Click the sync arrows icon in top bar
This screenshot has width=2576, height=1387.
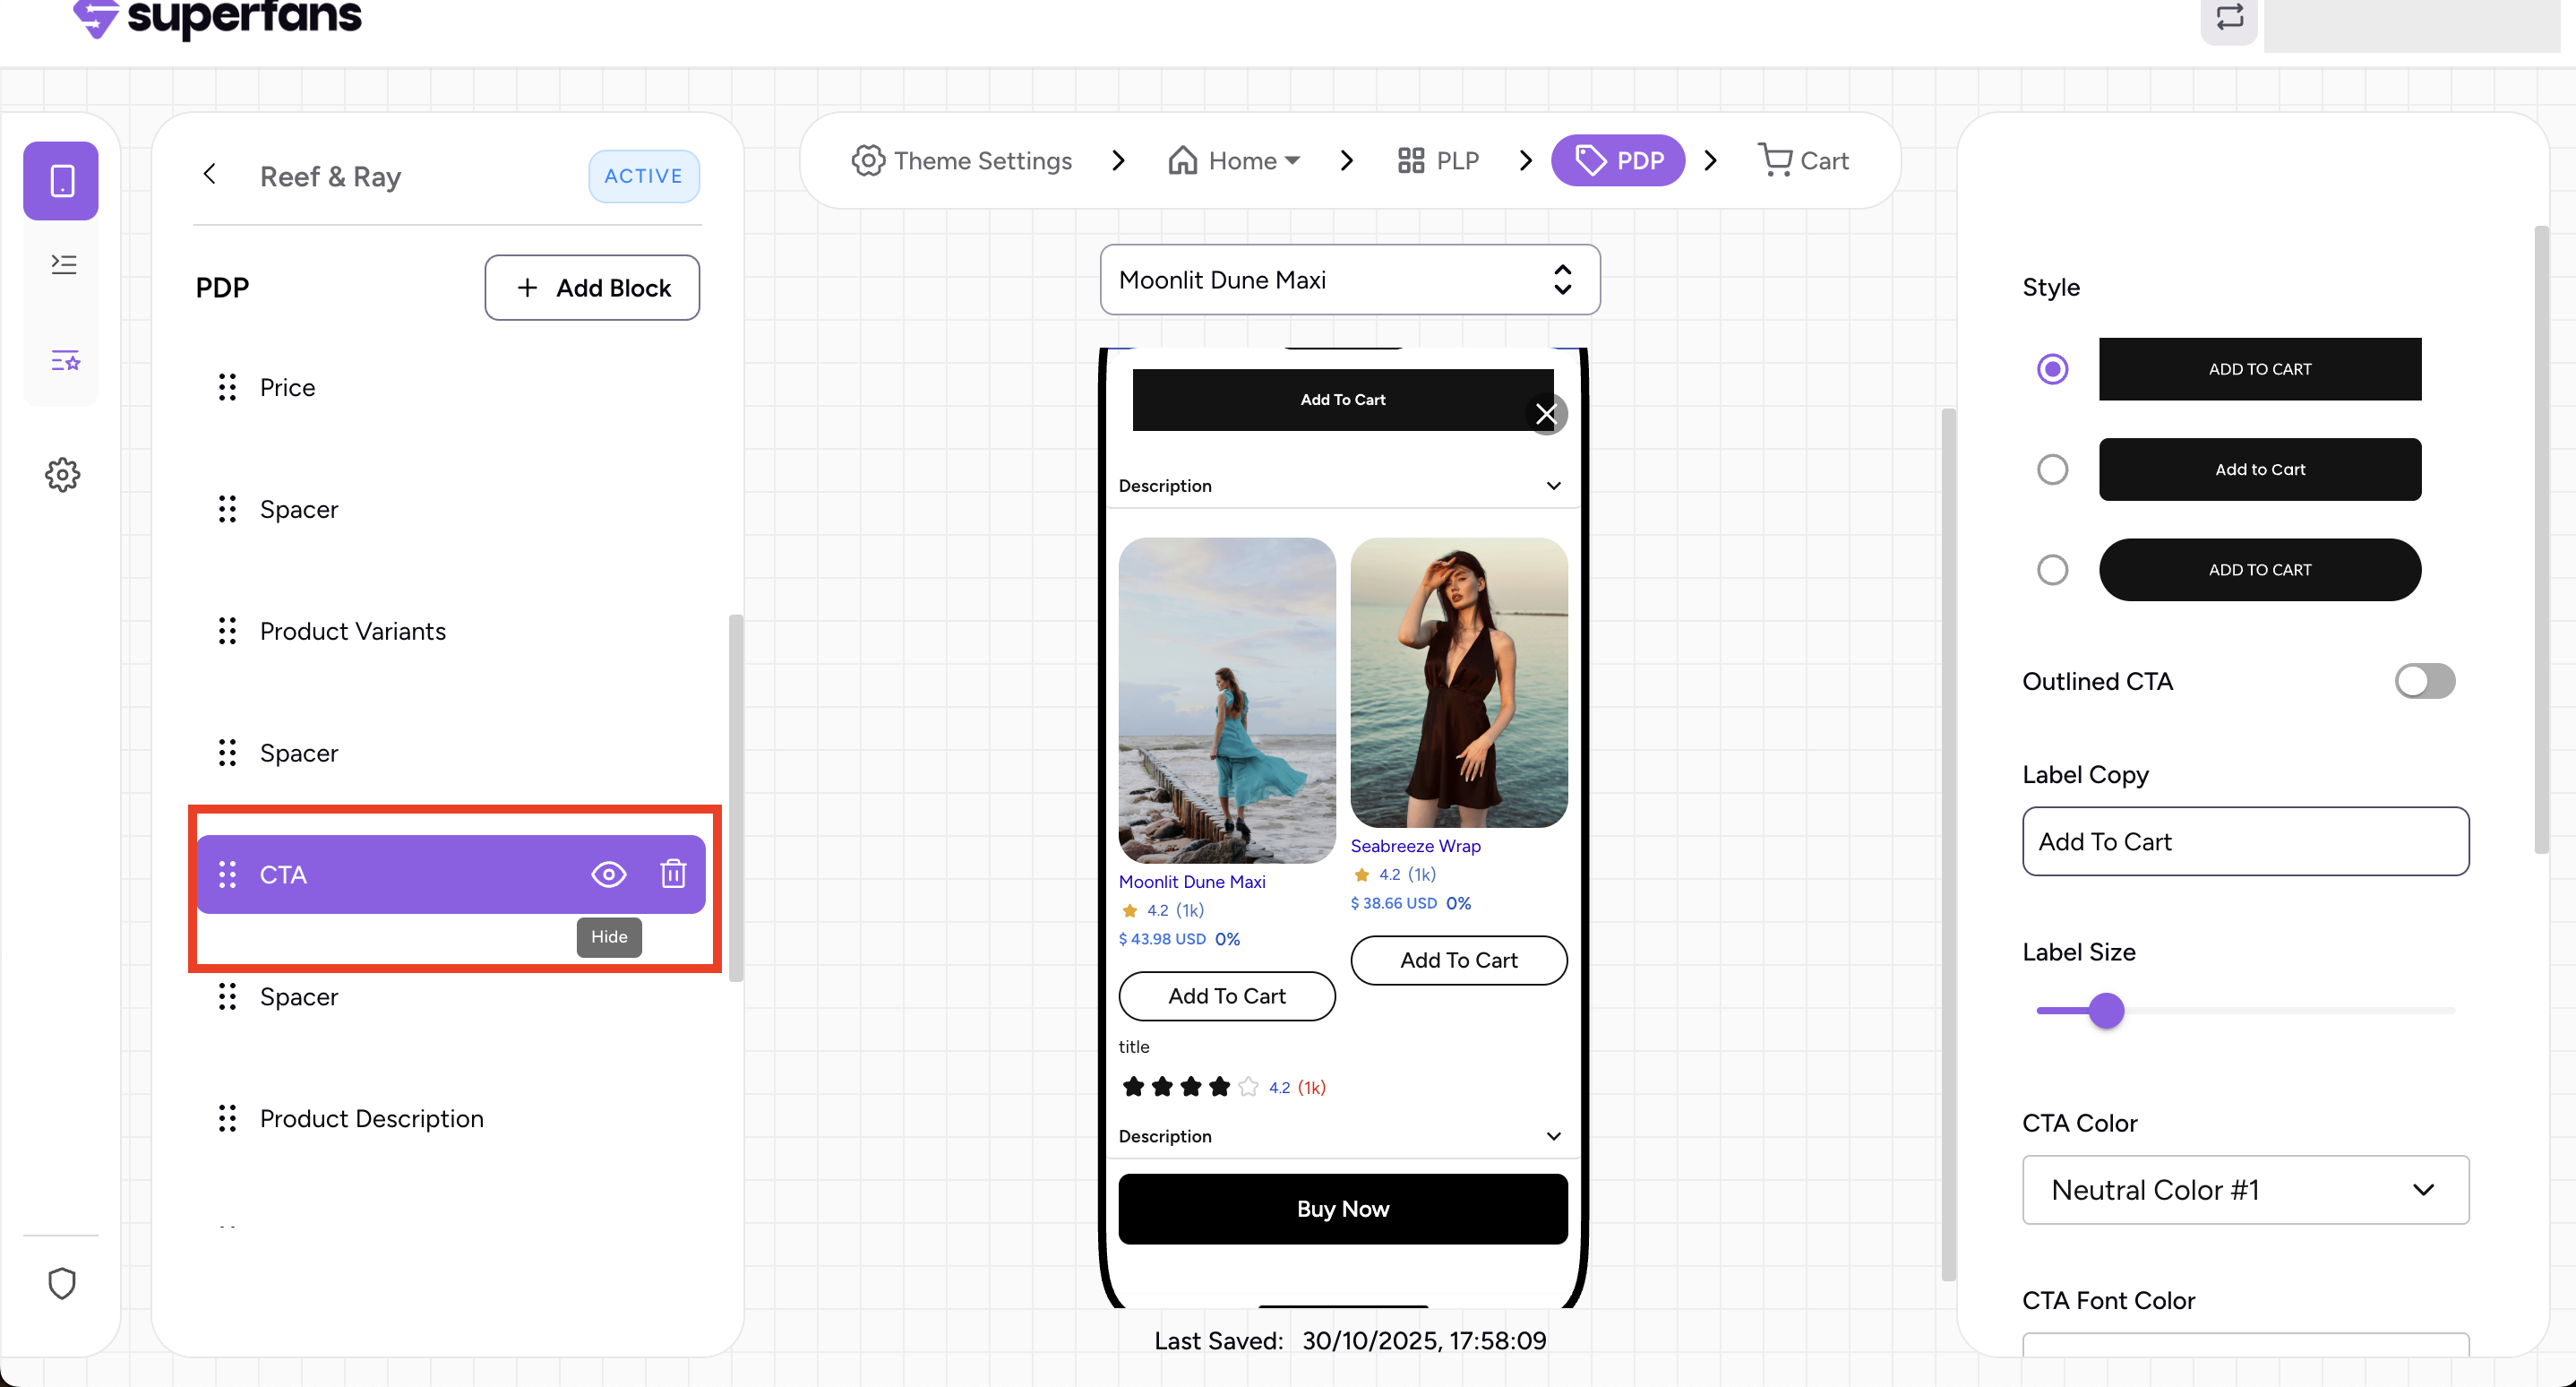(x=2229, y=17)
